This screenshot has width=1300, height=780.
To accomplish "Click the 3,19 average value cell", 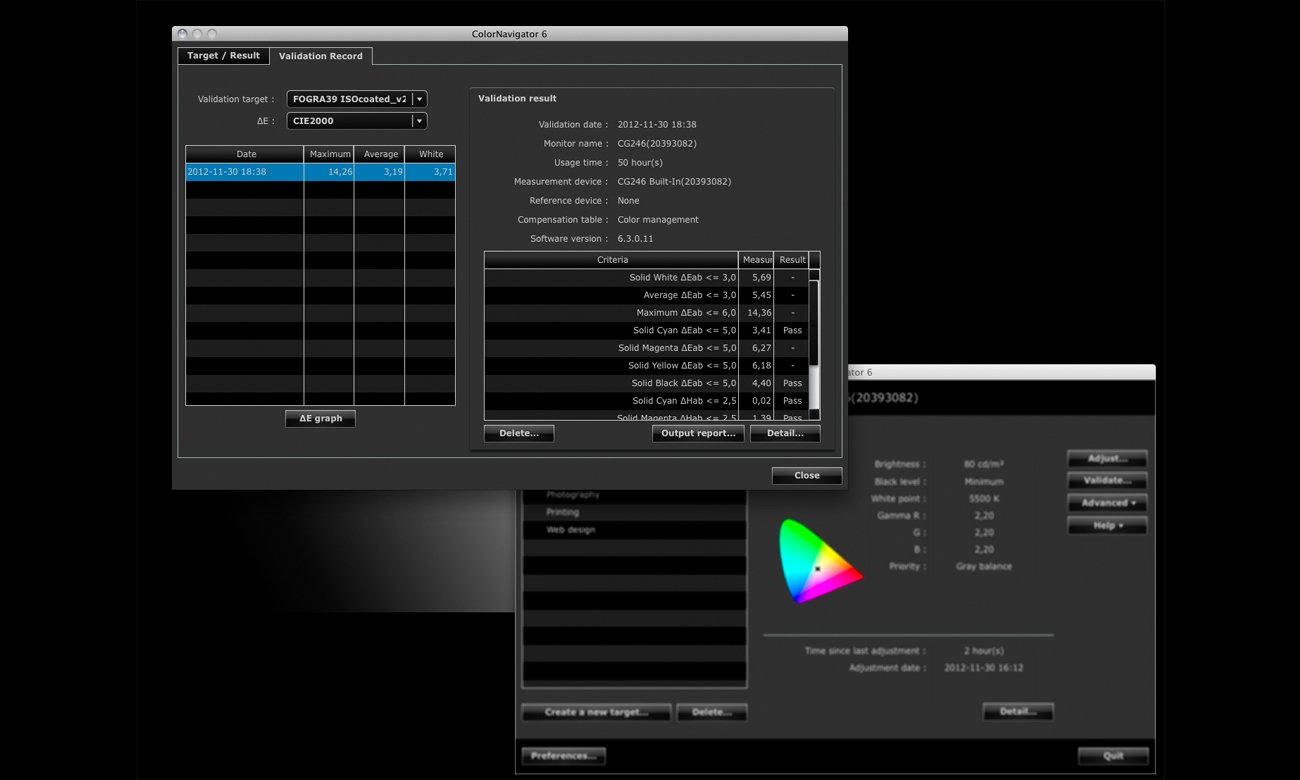I will 380,172.
